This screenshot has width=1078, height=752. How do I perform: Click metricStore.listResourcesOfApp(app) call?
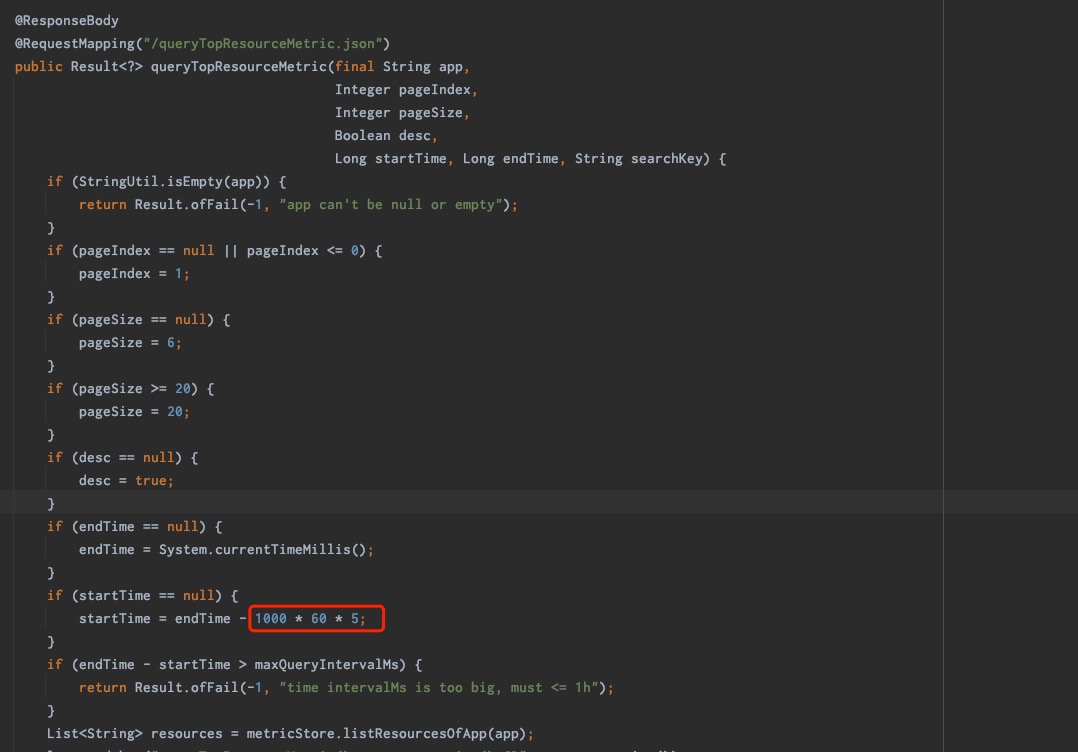386,734
